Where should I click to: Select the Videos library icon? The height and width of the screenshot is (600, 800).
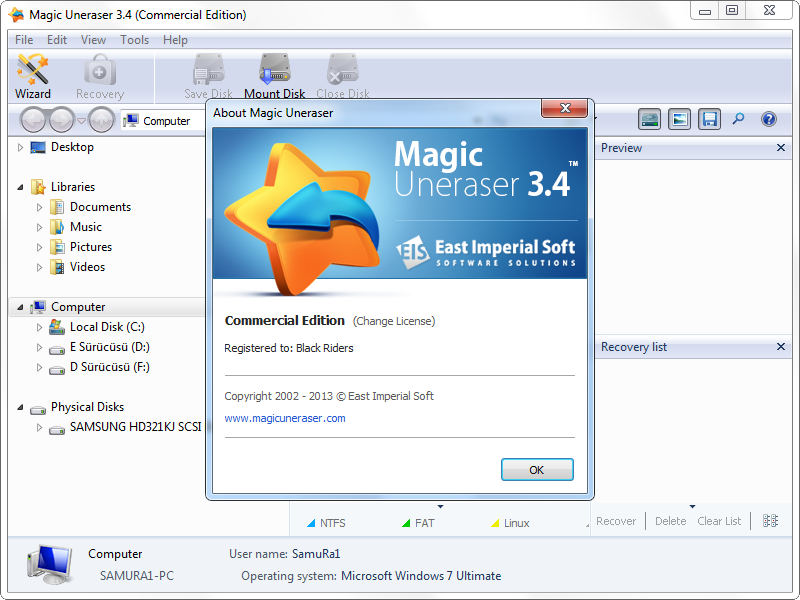(57, 267)
